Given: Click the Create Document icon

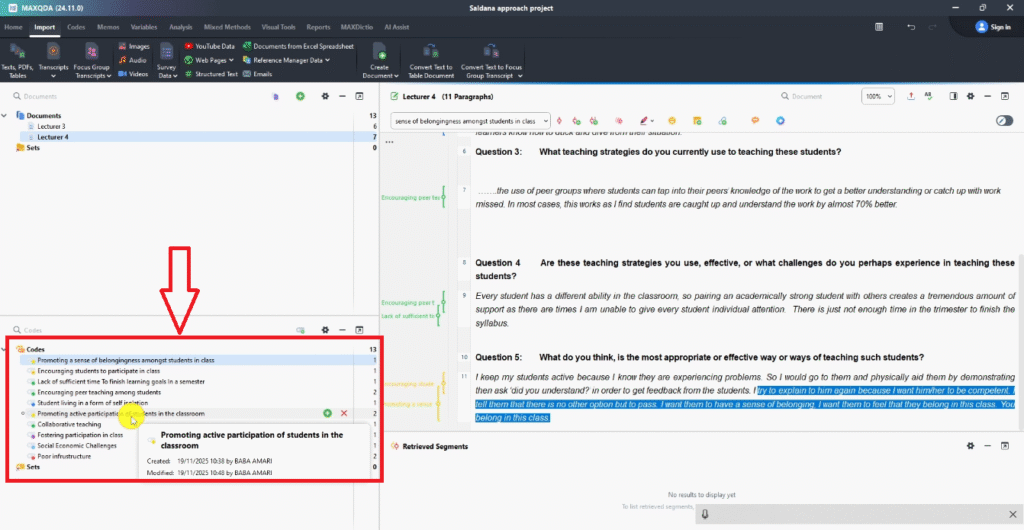Looking at the screenshot, I should 380,52.
